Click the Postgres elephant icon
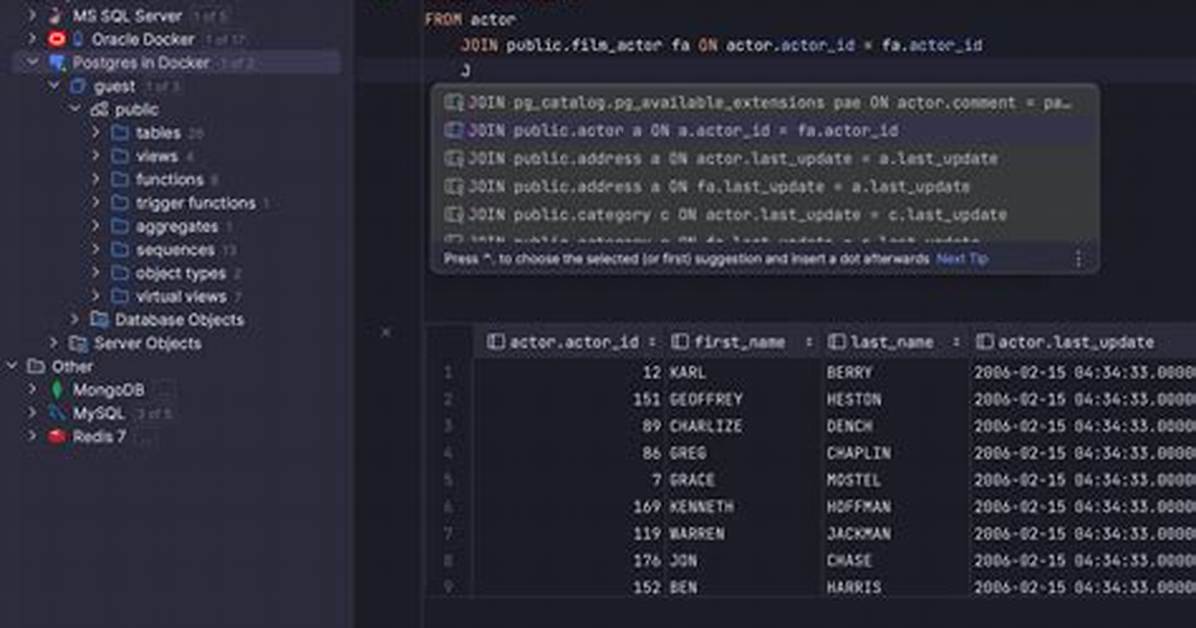The width and height of the screenshot is (1196, 628). (x=56, y=62)
